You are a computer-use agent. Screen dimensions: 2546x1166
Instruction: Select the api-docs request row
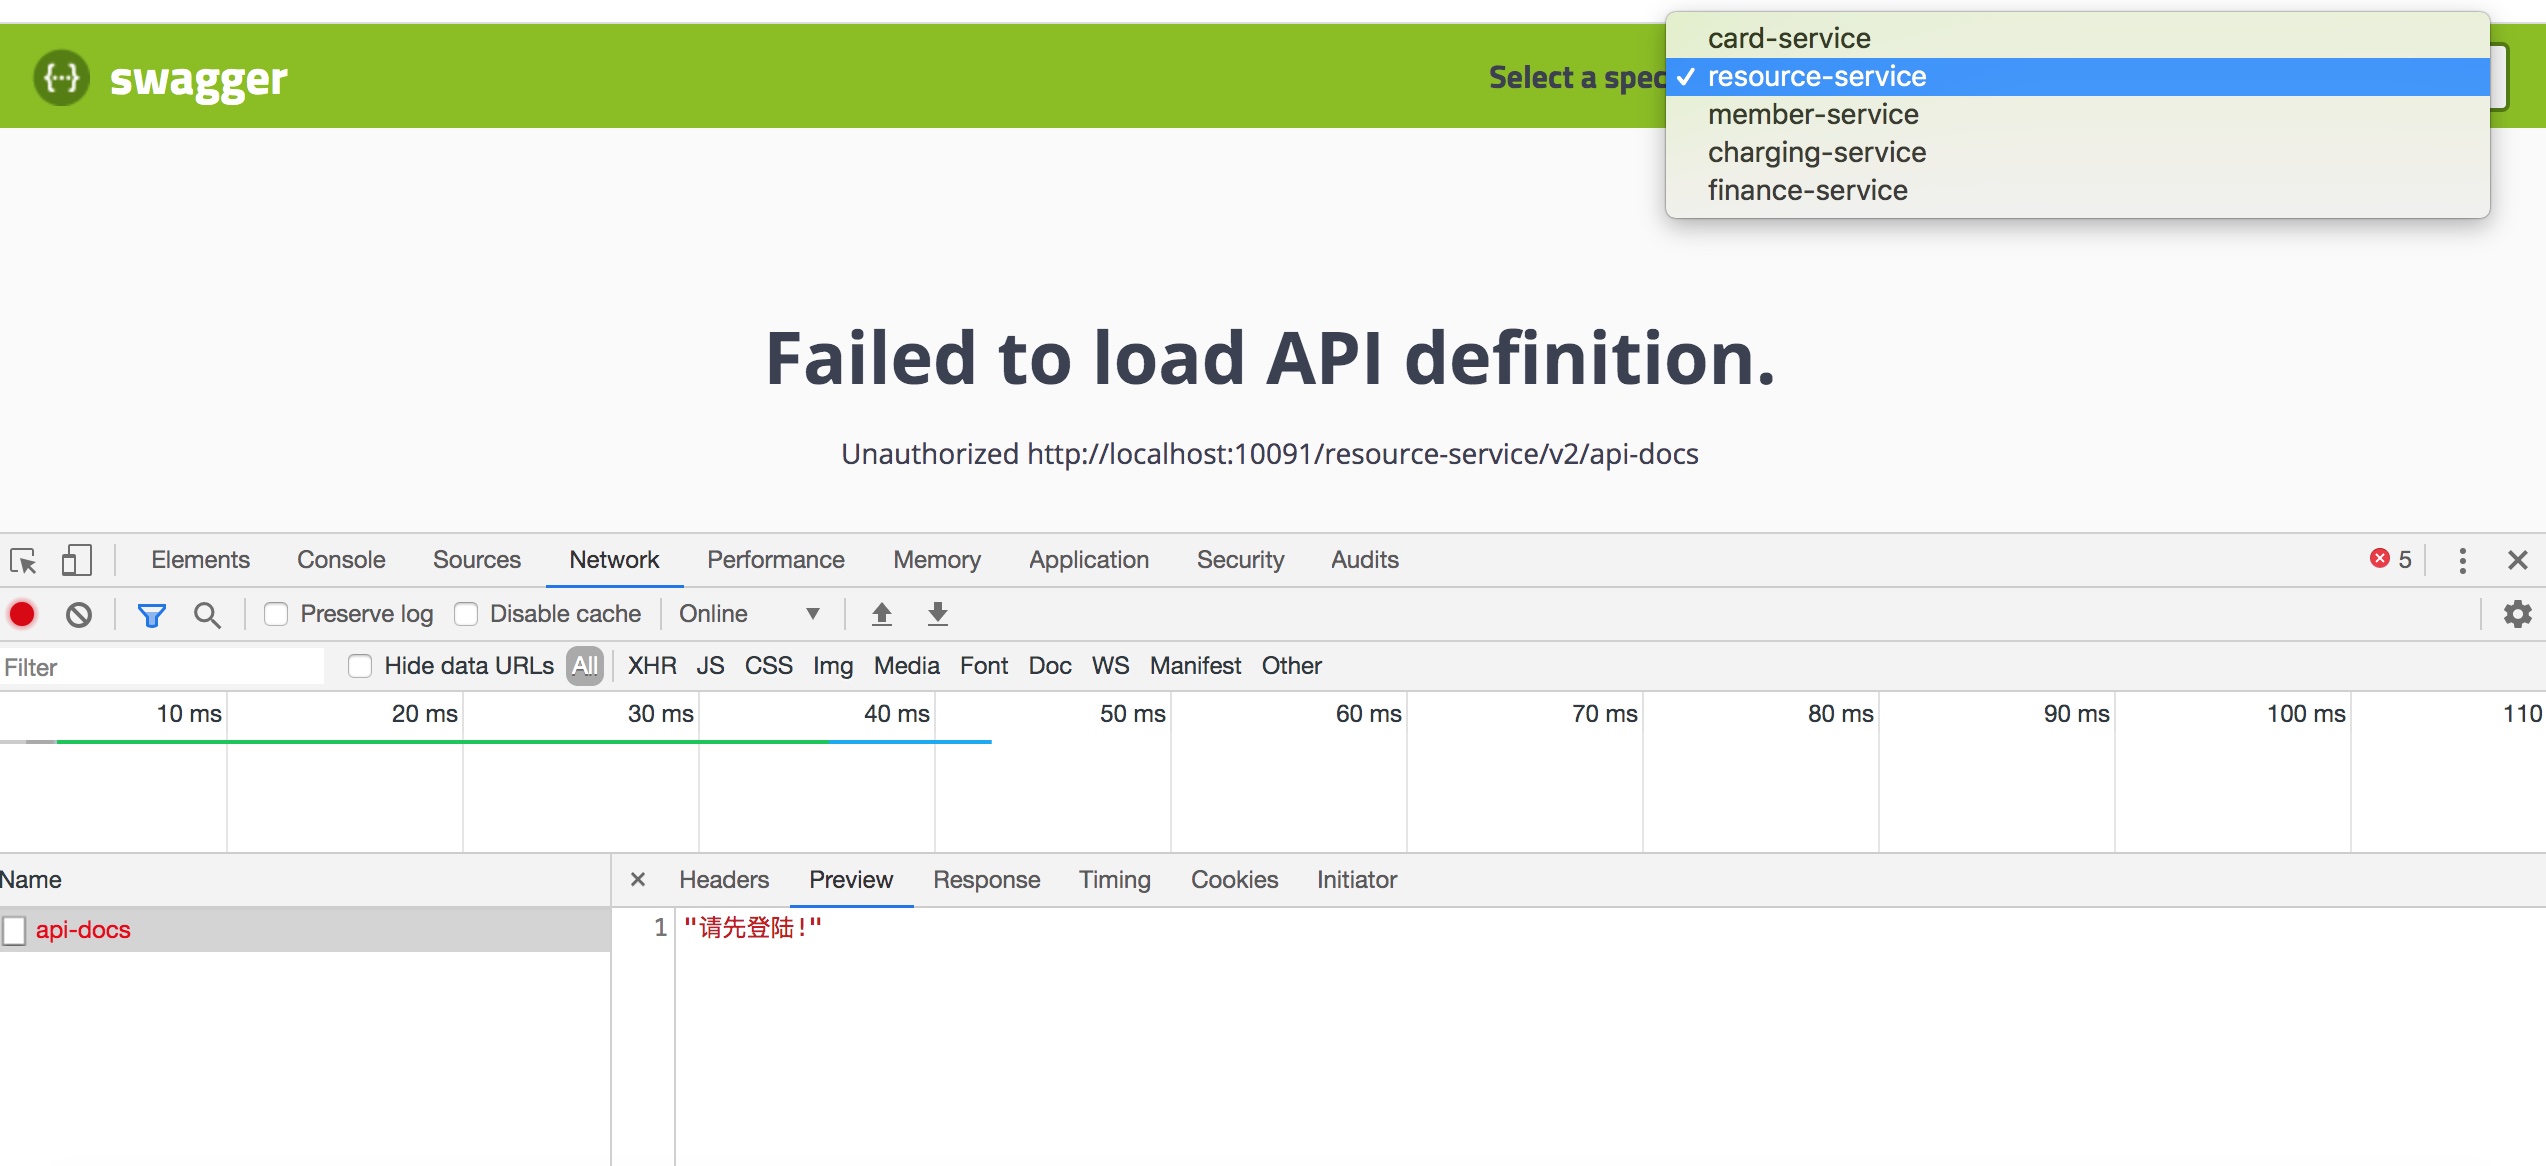(83, 930)
